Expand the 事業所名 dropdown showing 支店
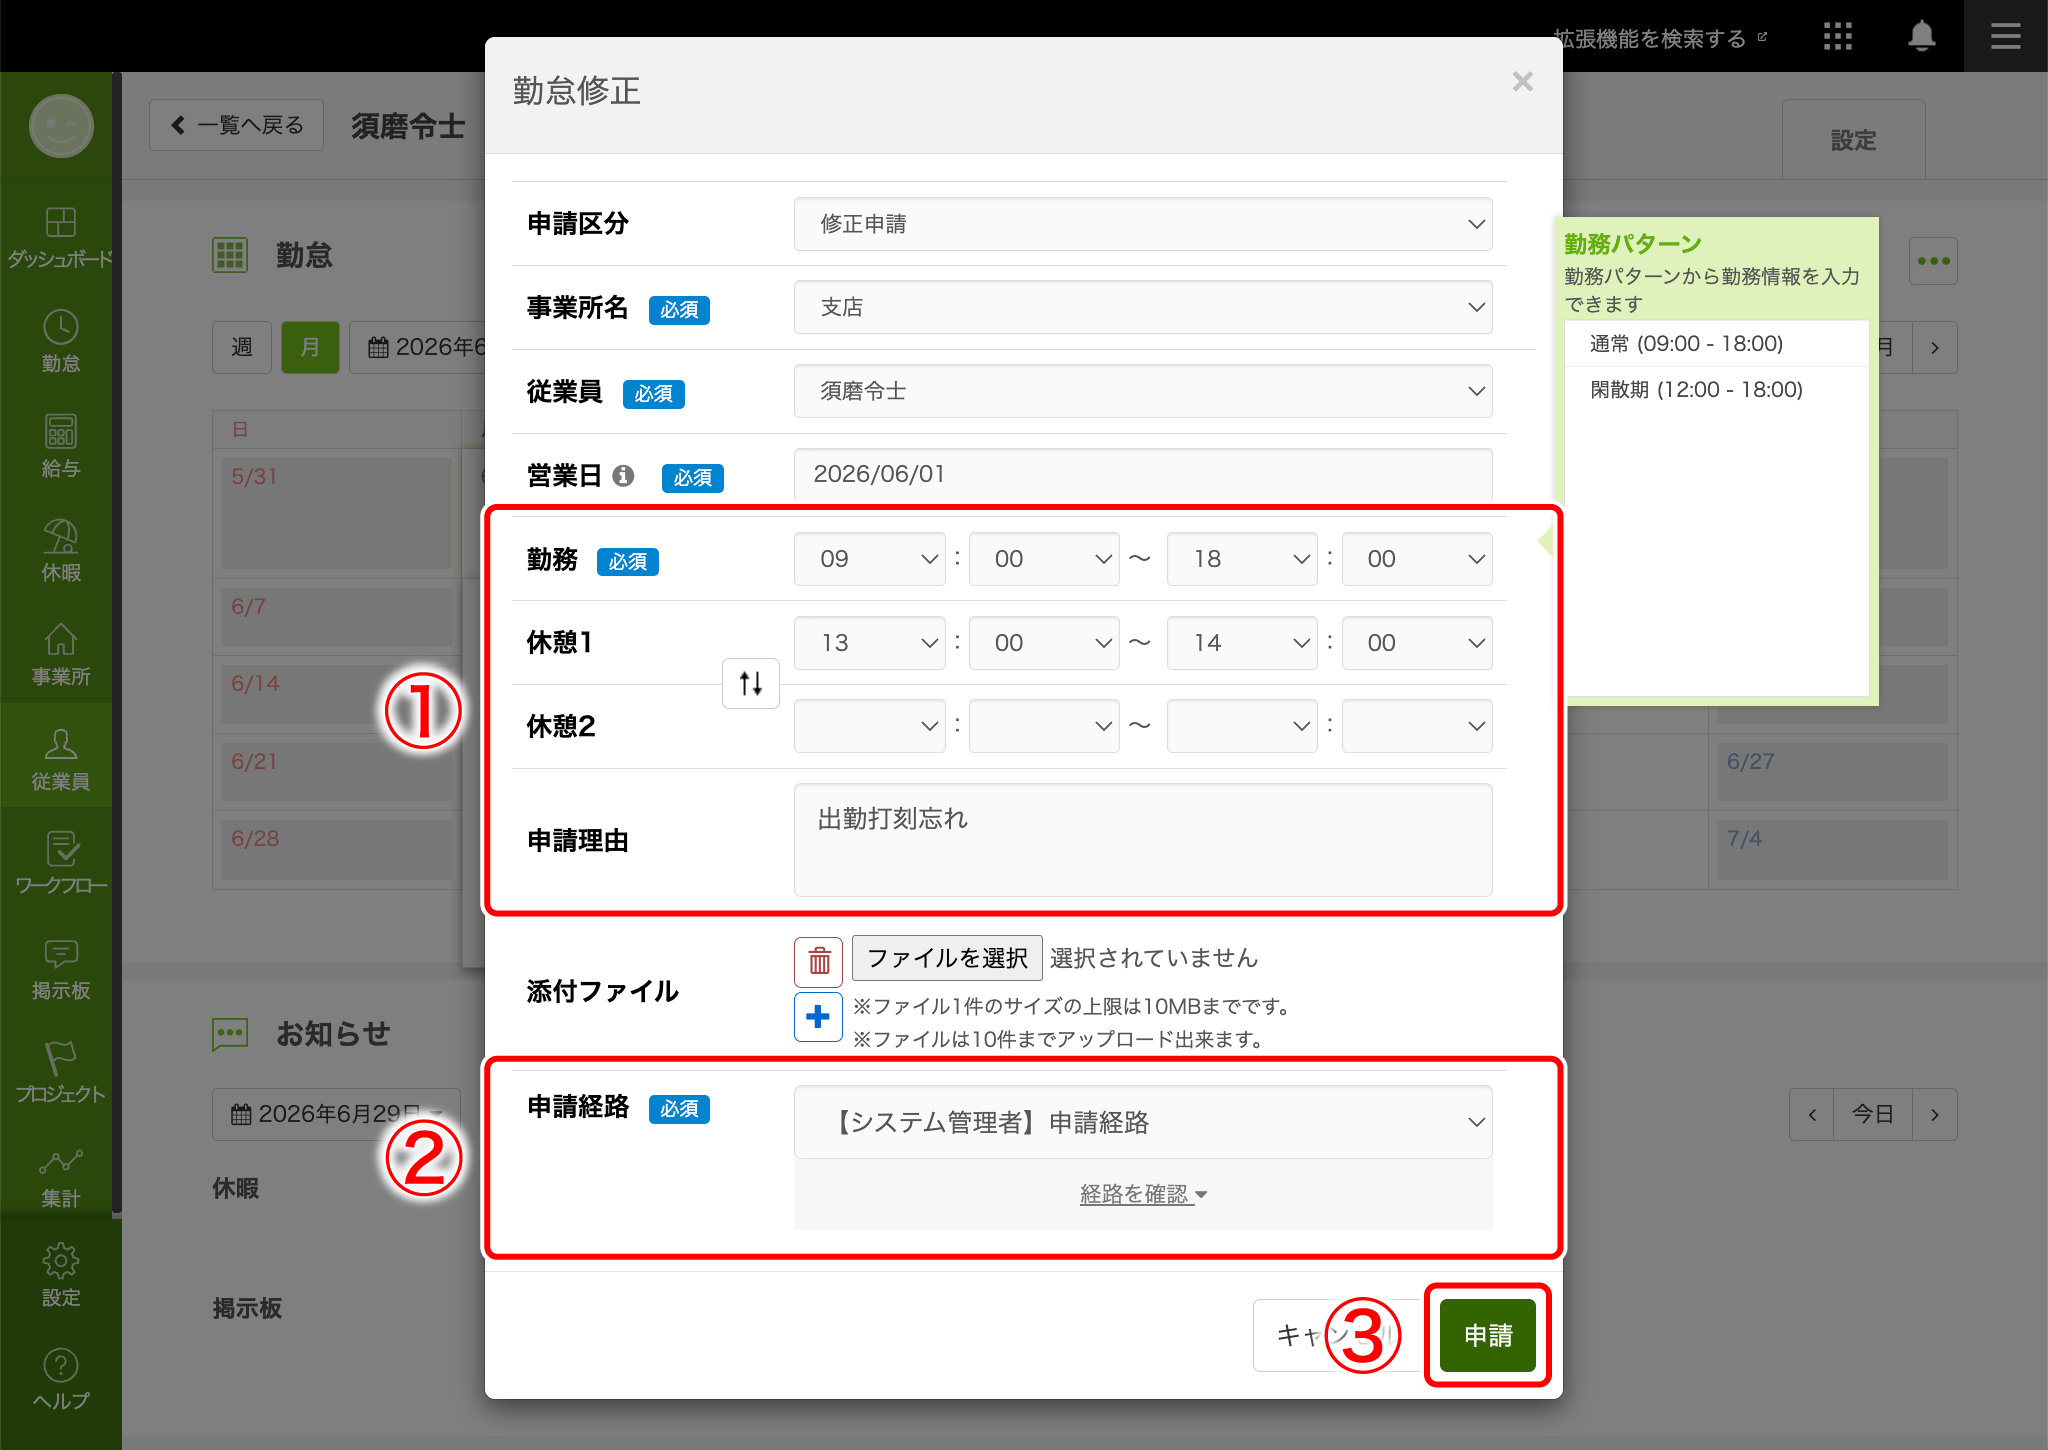Viewport: 2048px width, 1450px height. (1143, 307)
